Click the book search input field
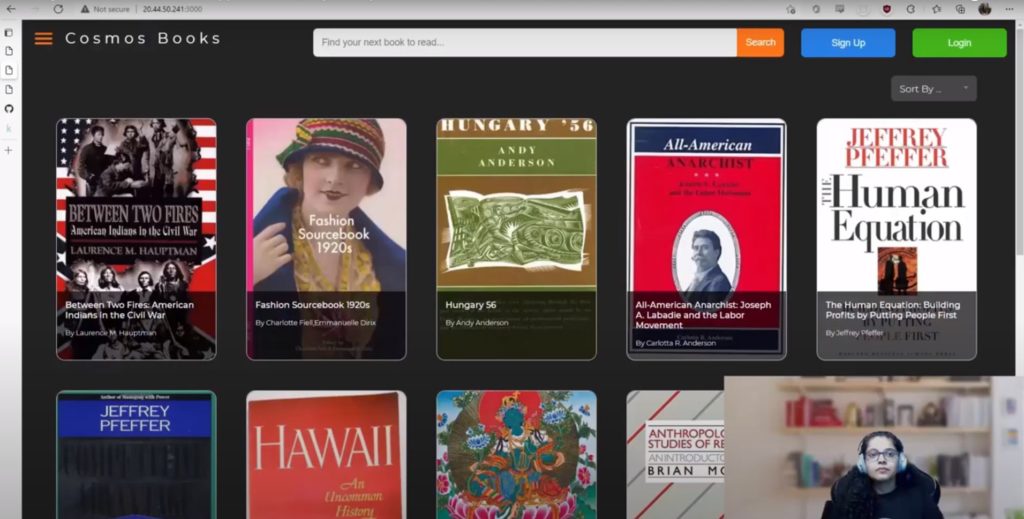Screen dimensions: 1024x519 click(x=525, y=43)
